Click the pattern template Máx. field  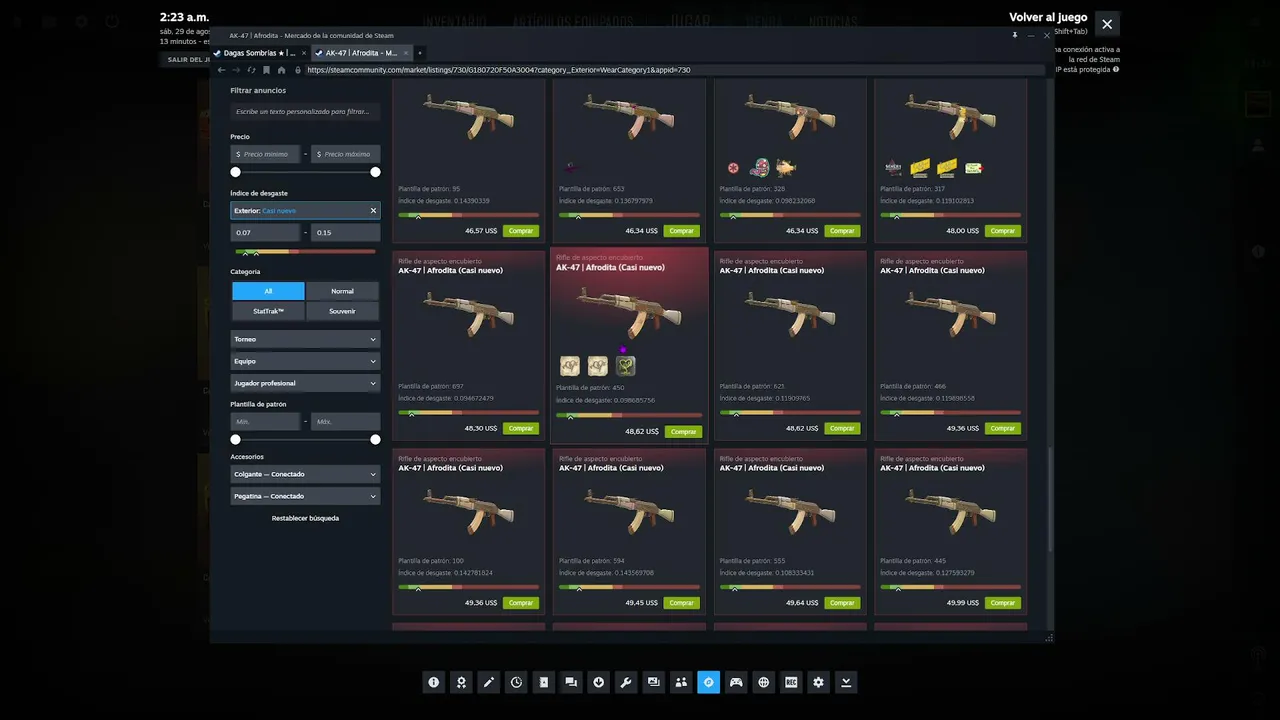pyautogui.click(x=346, y=421)
